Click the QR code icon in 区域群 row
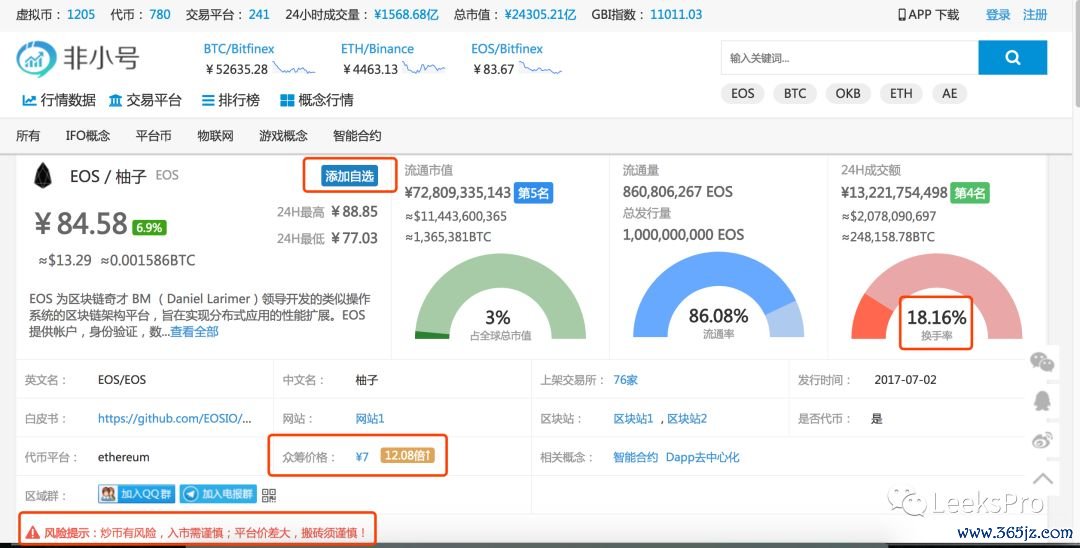 [269, 494]
